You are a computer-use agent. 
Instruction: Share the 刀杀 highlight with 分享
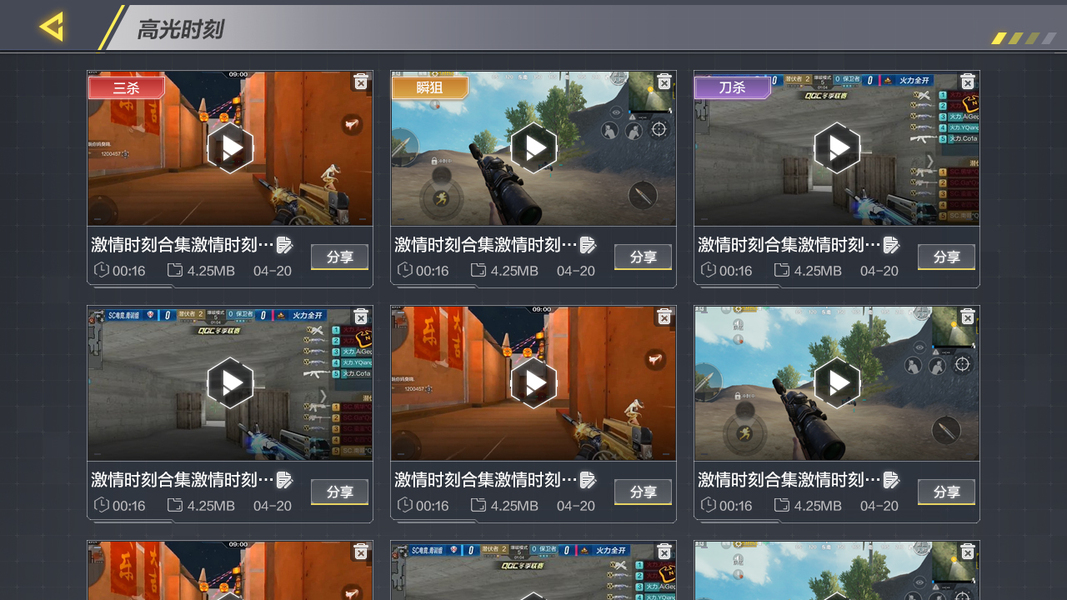click(947, 257)
